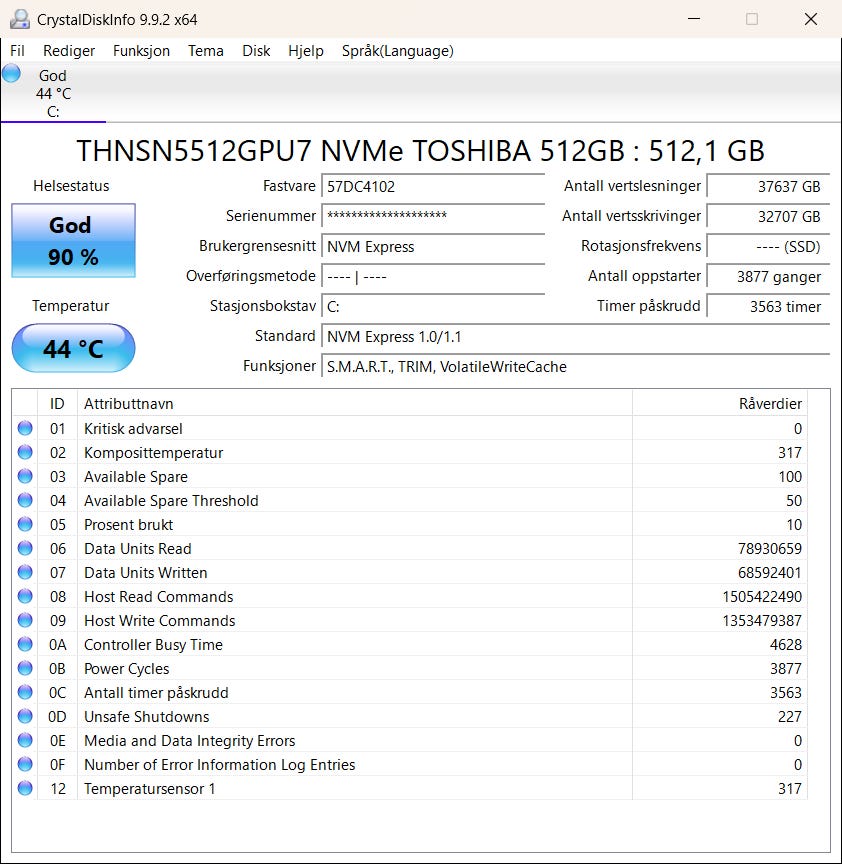Click the Funksjoner field with S.M.A.R.T., TRIM
This screenshot has height=864, width=842.
pos(575,366)
